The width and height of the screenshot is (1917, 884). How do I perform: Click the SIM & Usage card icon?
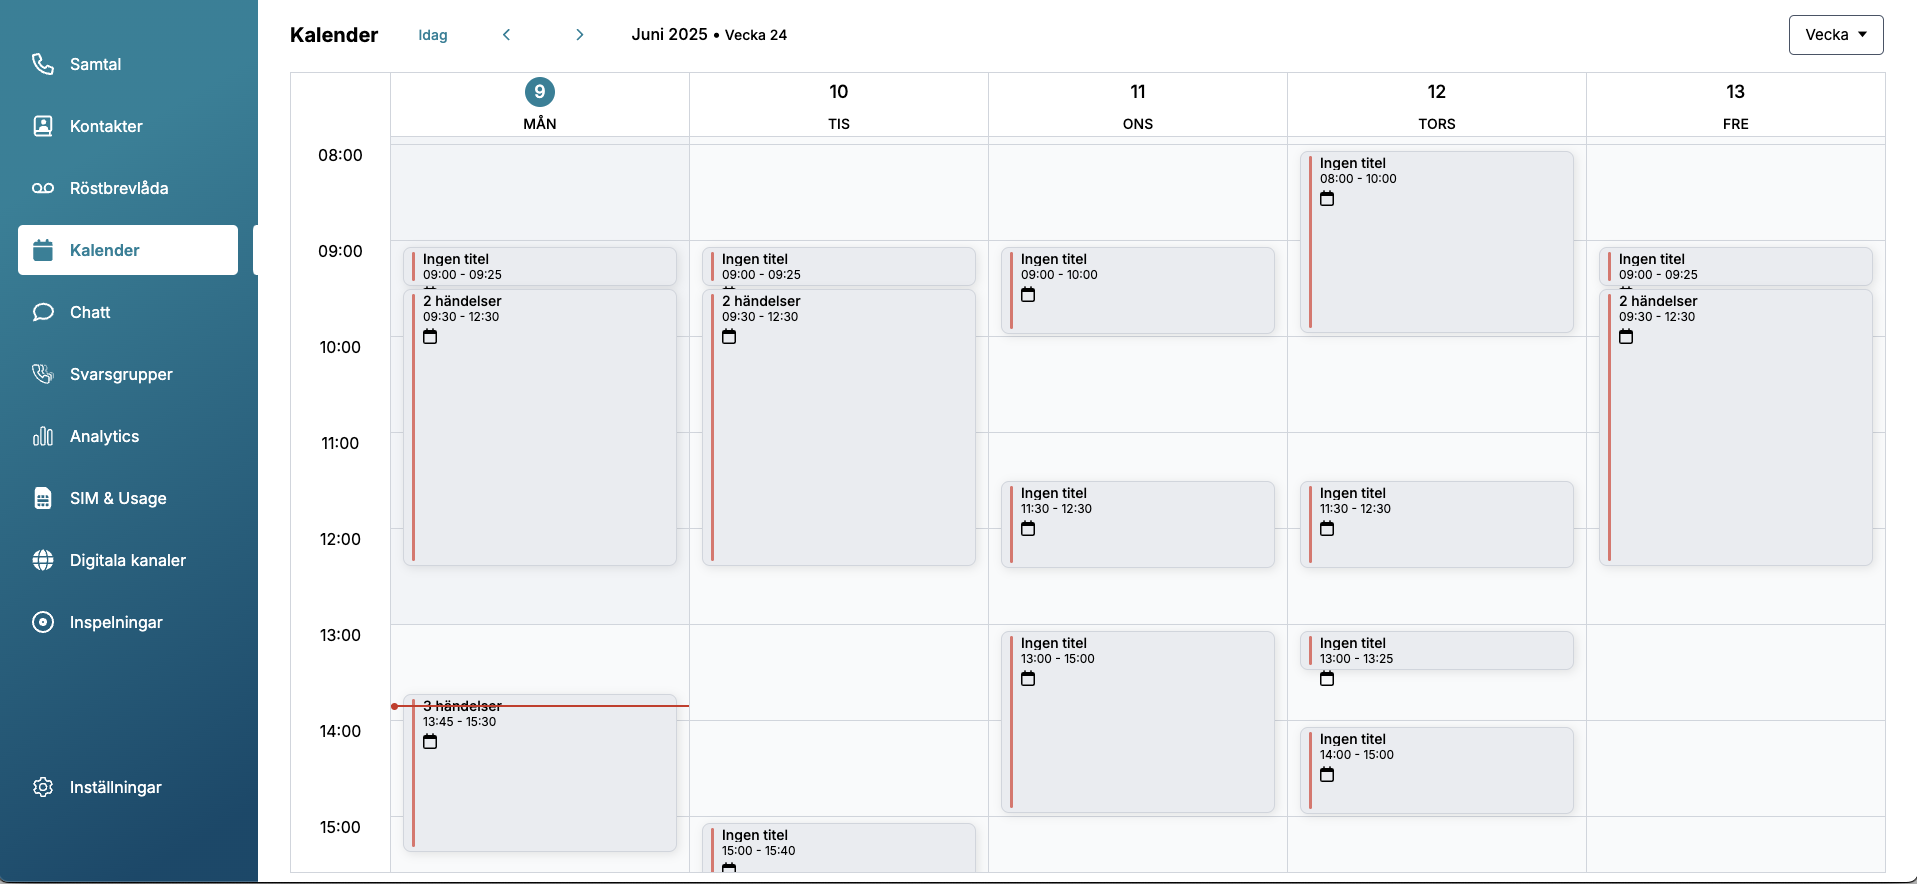point(42,498)
